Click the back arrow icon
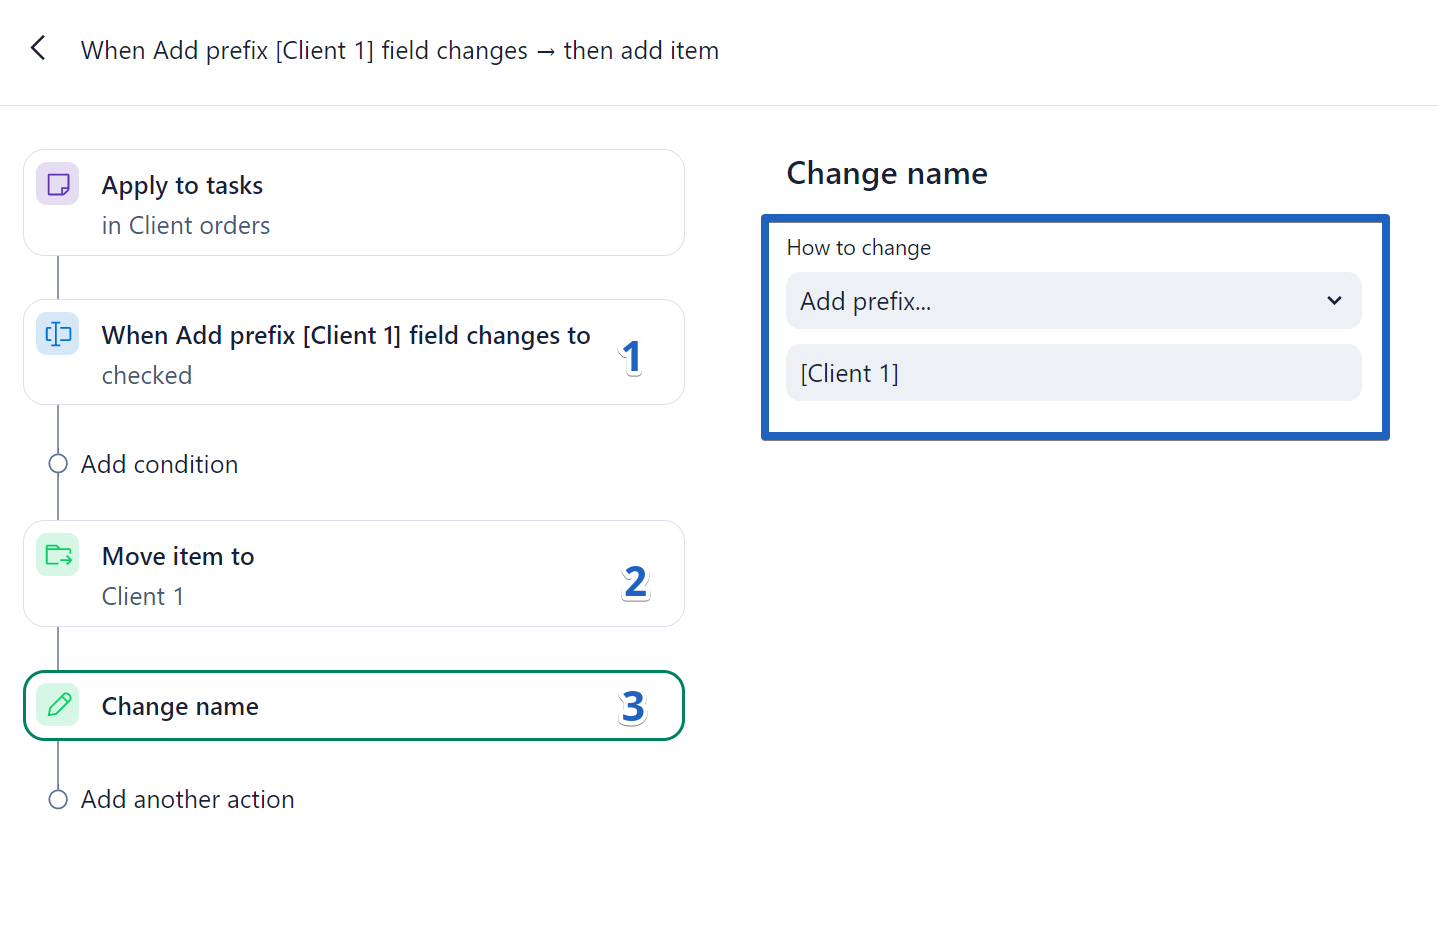1438x945 pixels. (x=38, y=48)
